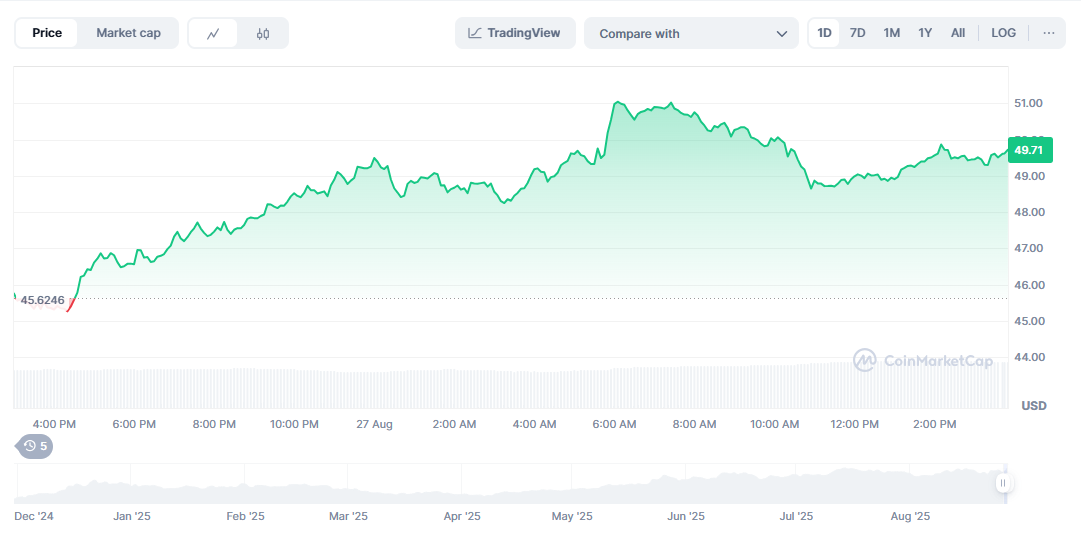Select the 7D time range
The image size is (1081, 535).
click(x=858, y=33)
